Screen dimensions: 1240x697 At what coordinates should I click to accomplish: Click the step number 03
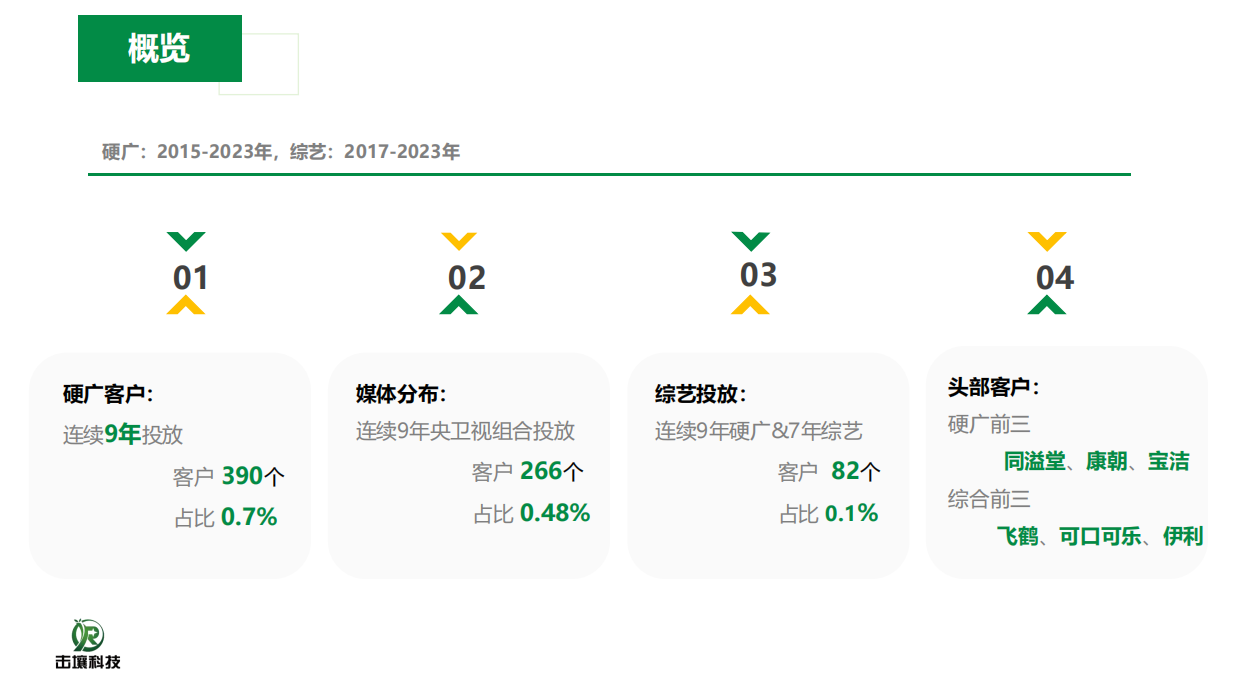759,275
